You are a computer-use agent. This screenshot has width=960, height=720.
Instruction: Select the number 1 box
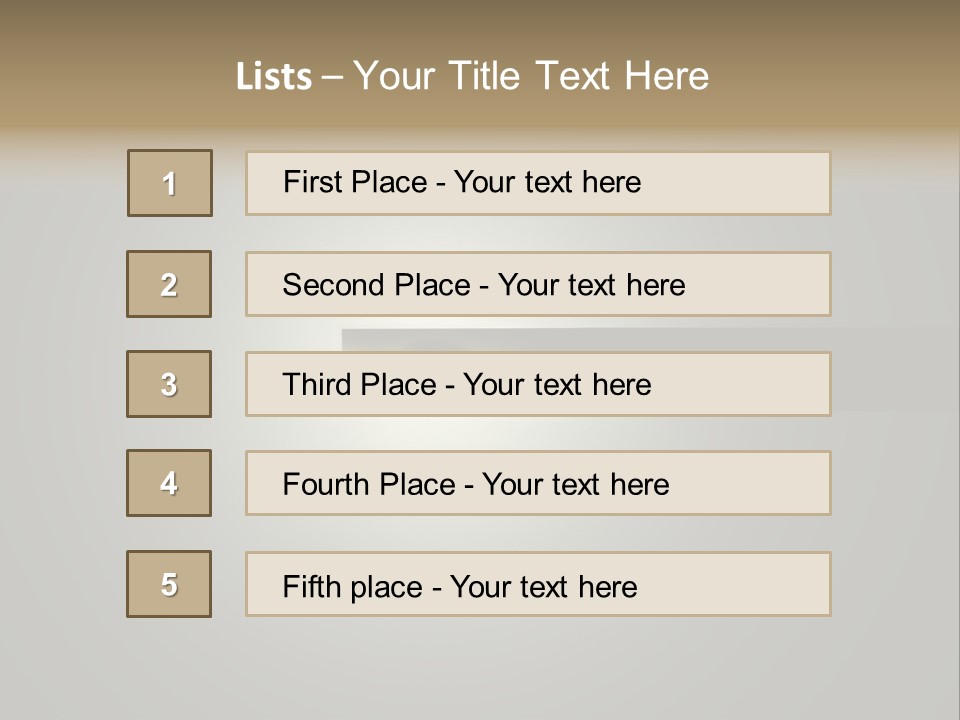[170, 183]
